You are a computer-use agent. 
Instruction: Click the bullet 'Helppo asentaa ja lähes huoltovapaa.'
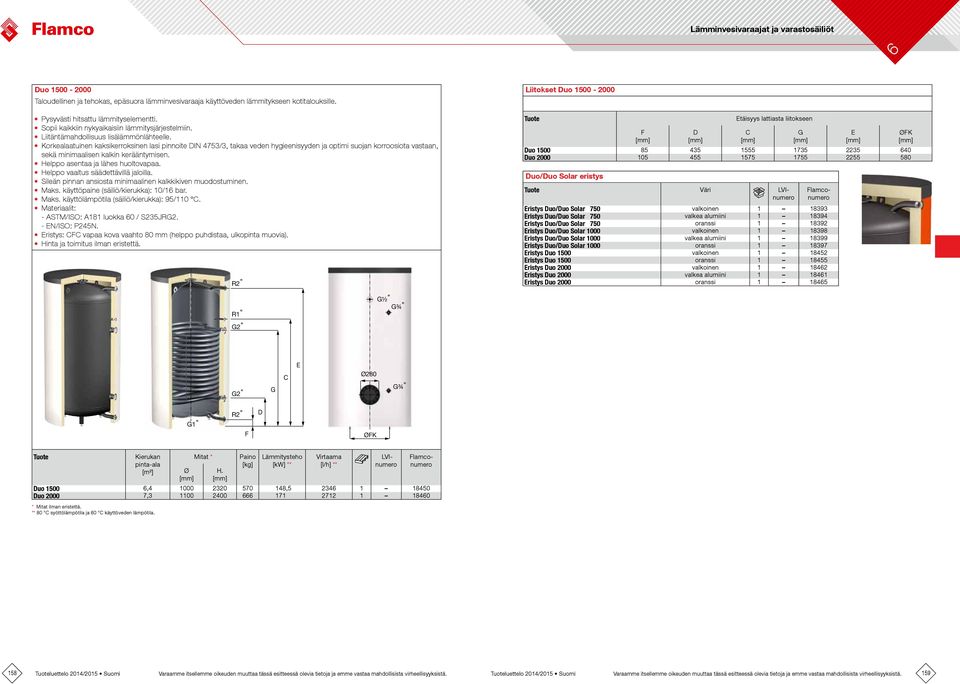[100, 163]
